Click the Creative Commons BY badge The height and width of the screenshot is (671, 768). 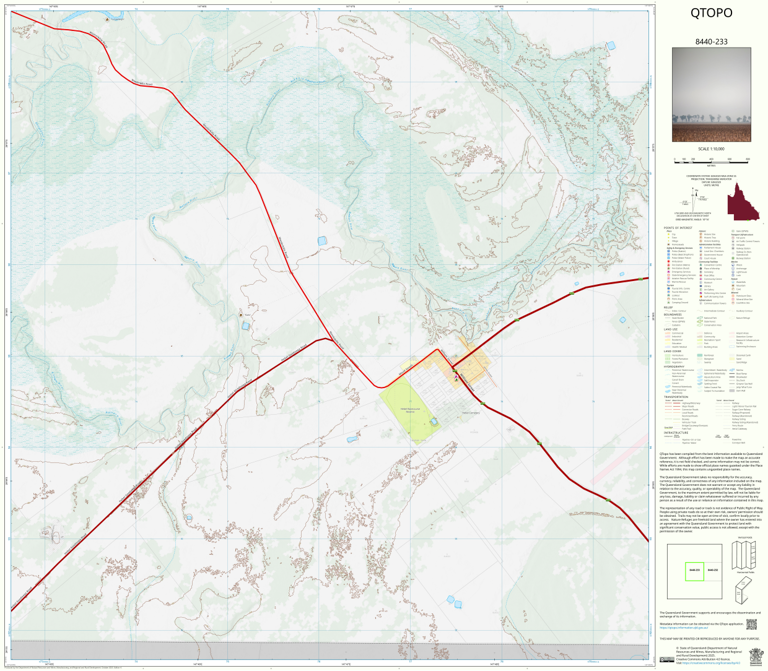669,660
